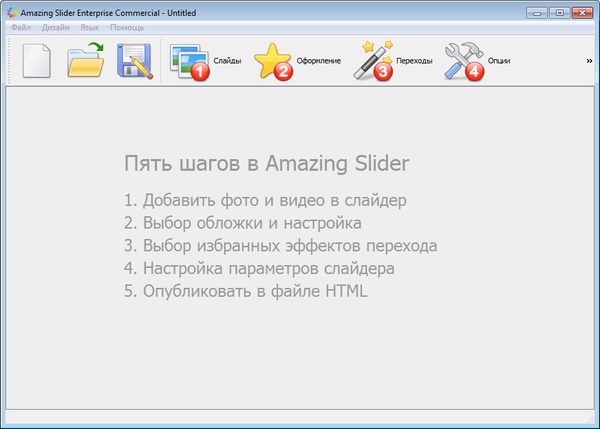Open the Дизайн menu
Image resolution: width=600 pixels, height=429 pixels.
click(55, 28)
